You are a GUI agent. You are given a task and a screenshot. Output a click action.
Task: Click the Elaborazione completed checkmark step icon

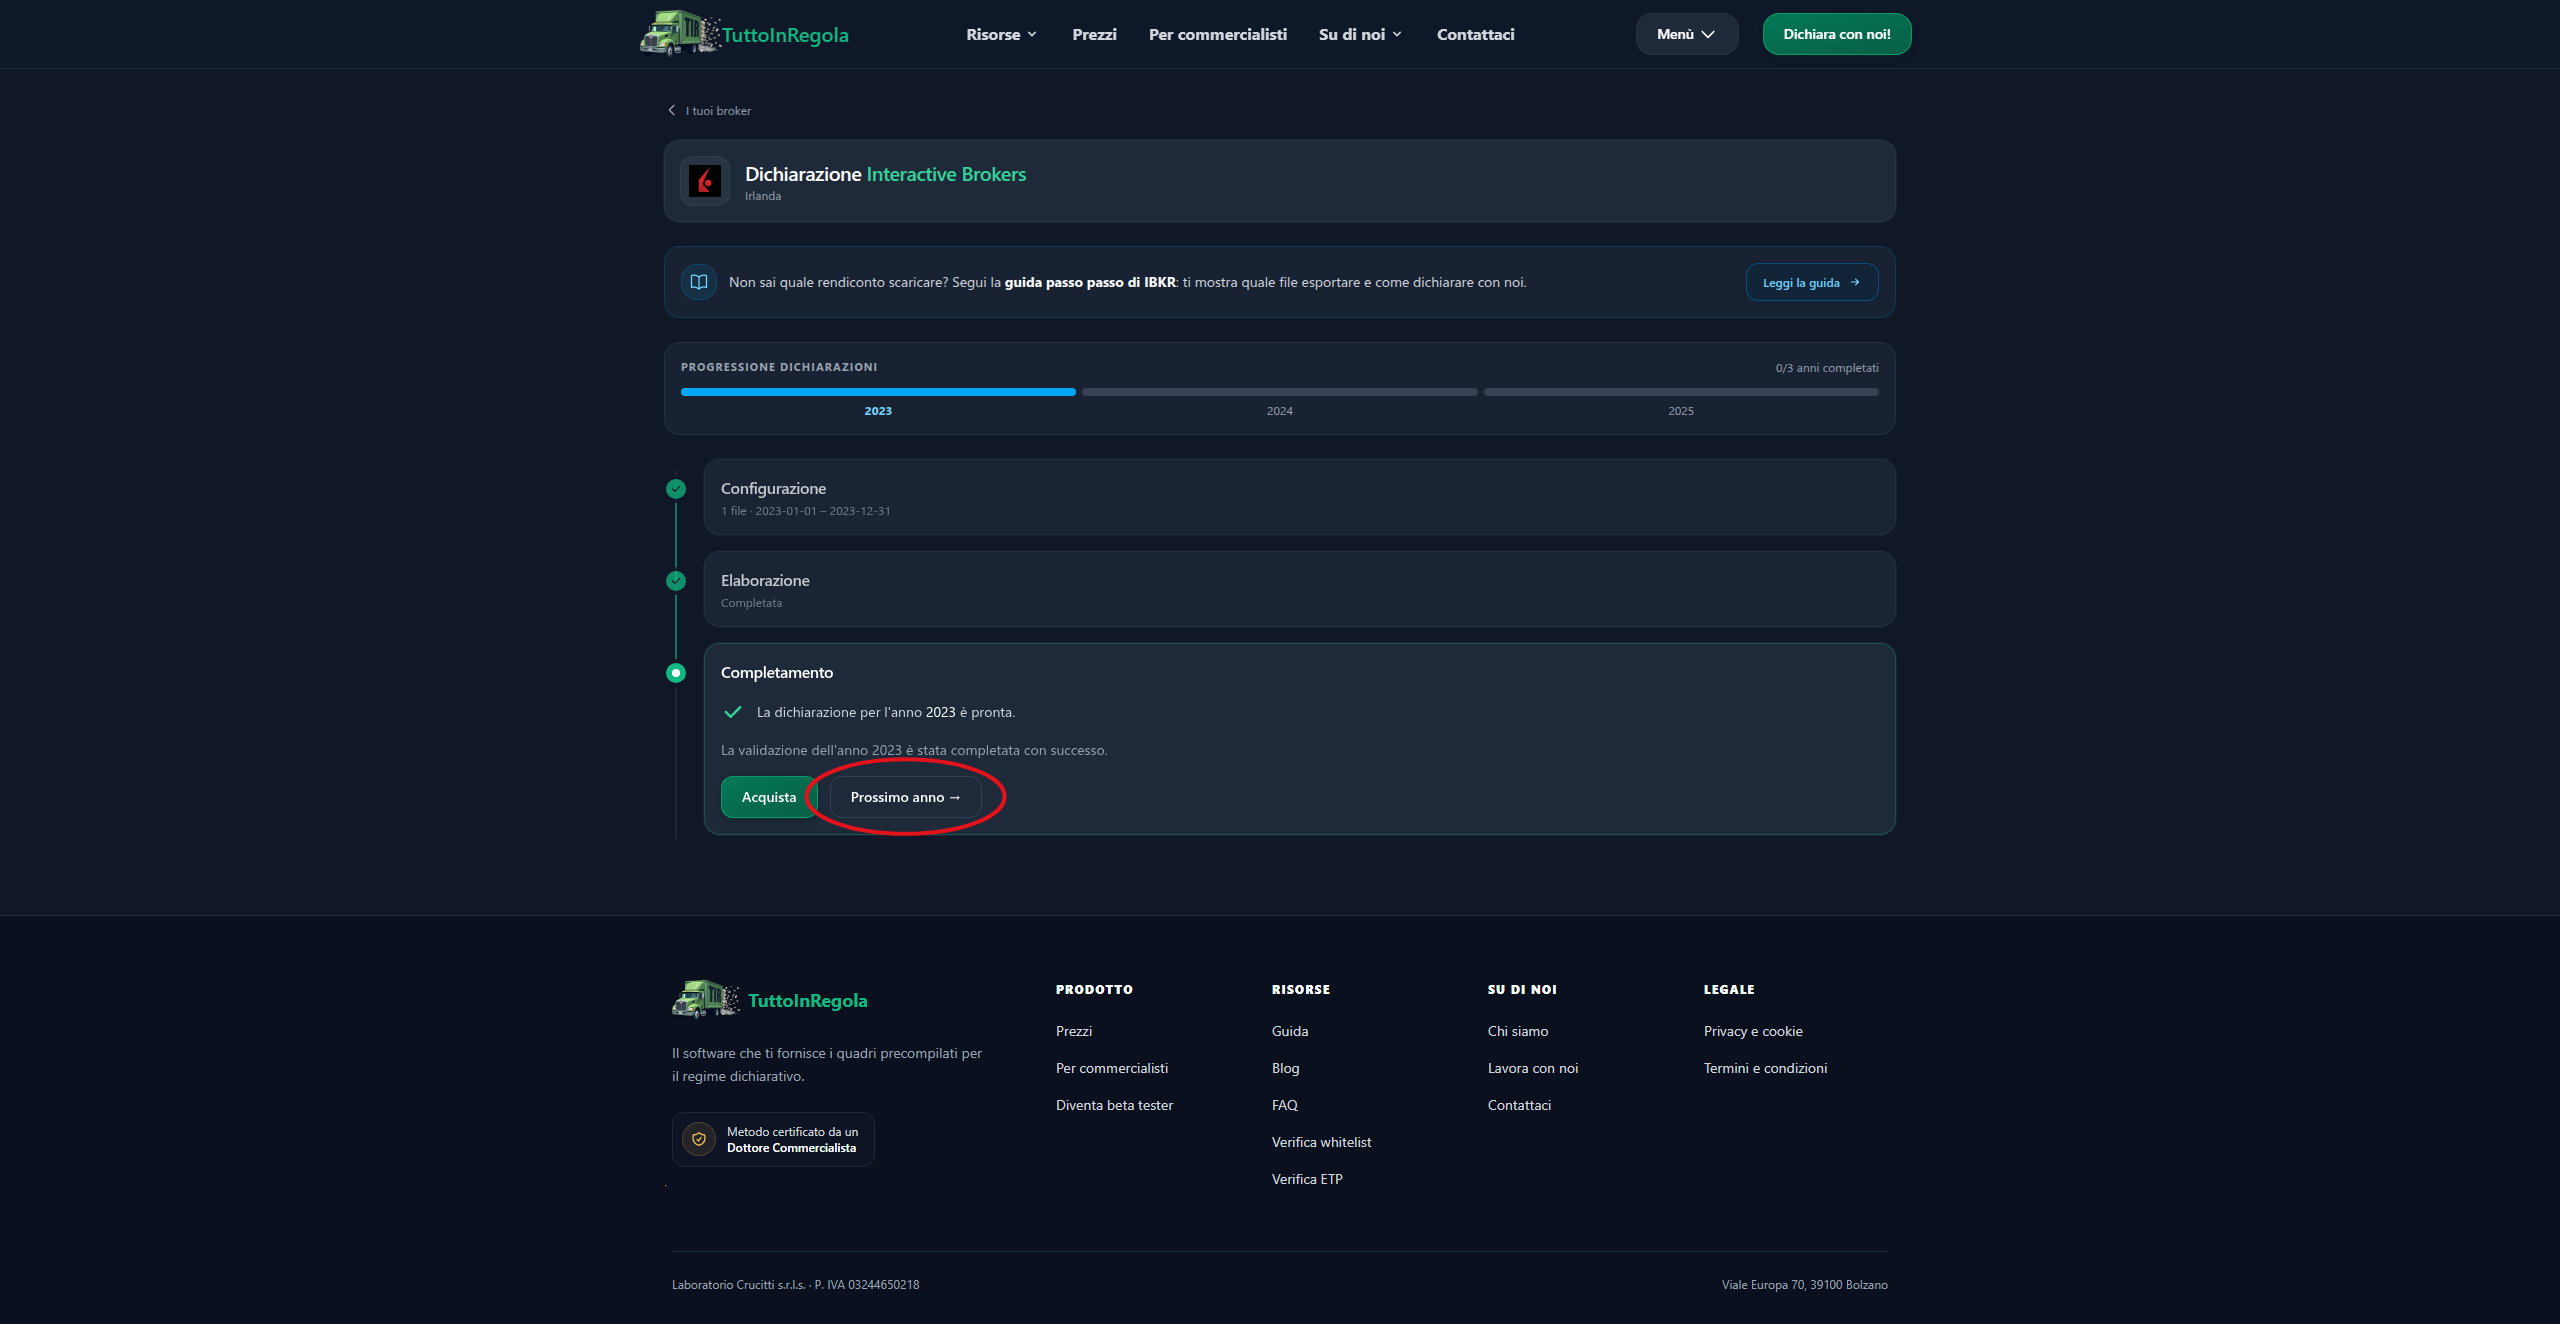point(676,581)
